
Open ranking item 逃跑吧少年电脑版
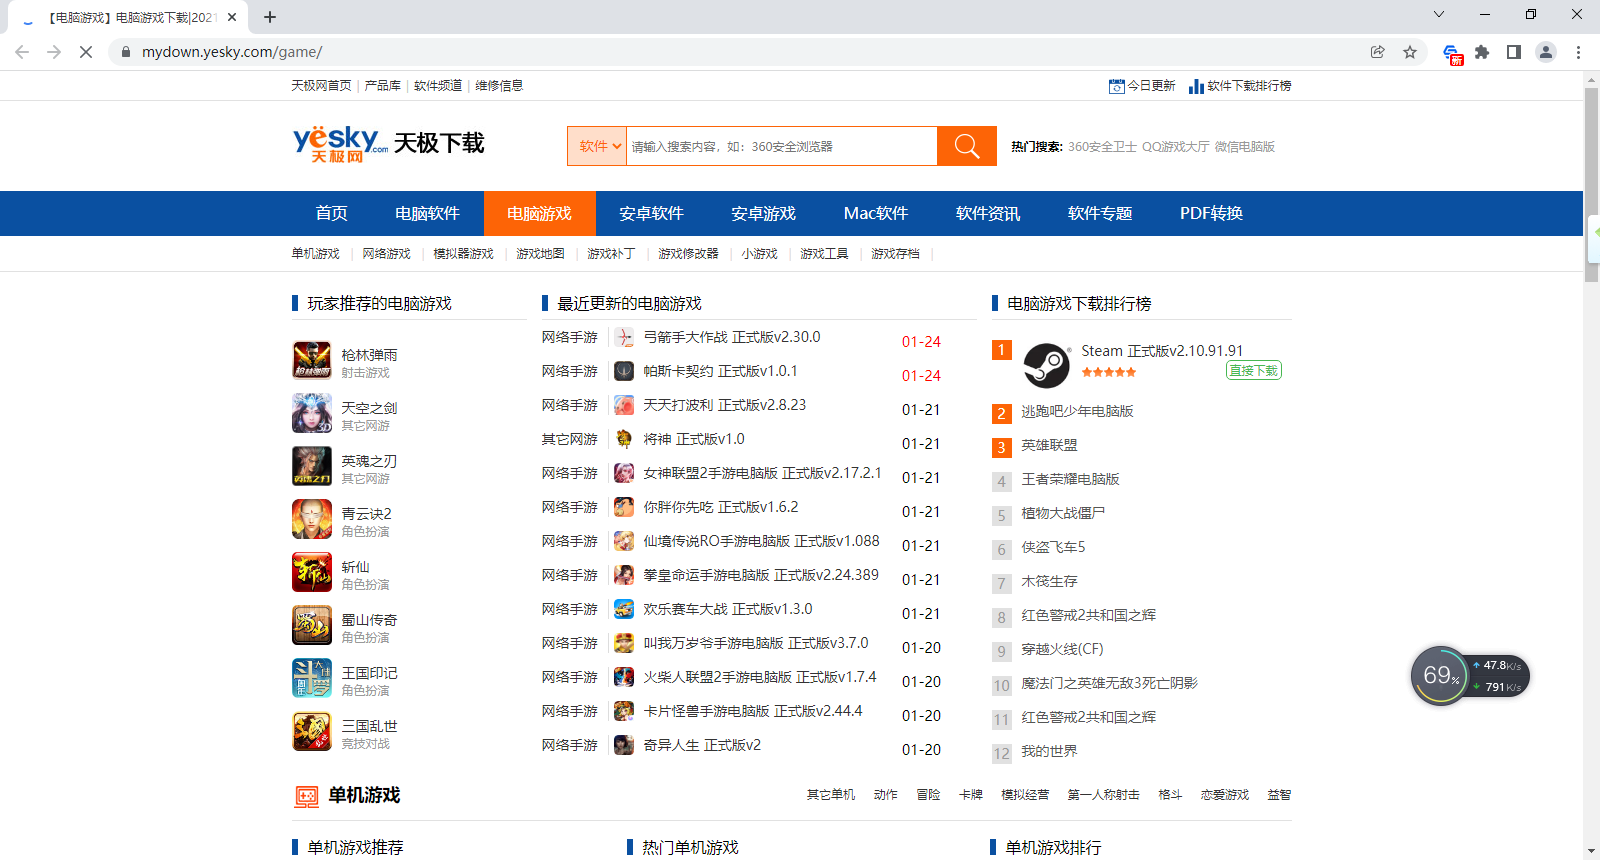1078,411
